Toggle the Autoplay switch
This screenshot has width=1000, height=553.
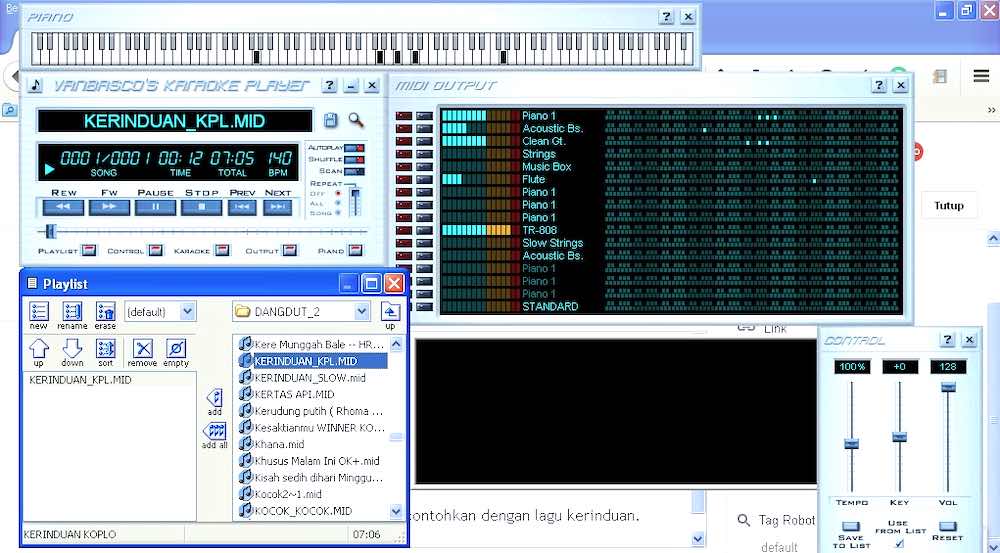tap(354, 148)
